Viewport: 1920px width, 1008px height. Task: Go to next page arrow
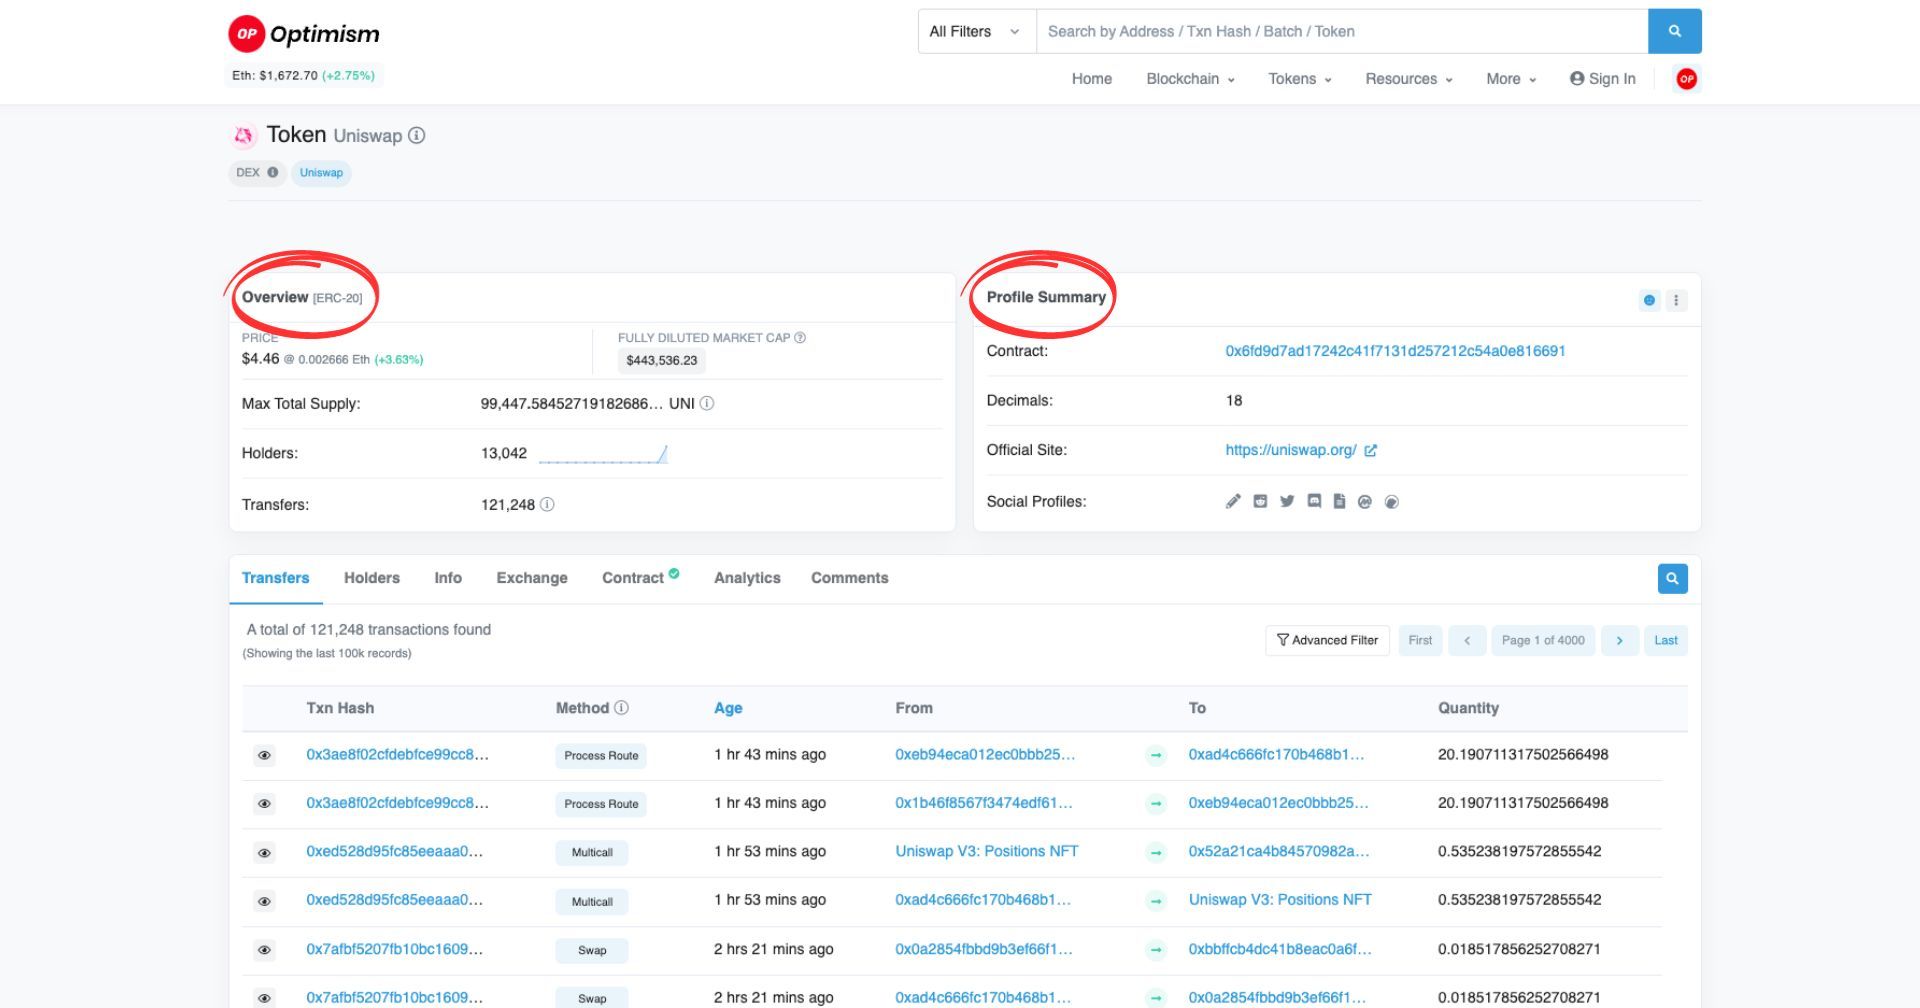click(1619, 641)
